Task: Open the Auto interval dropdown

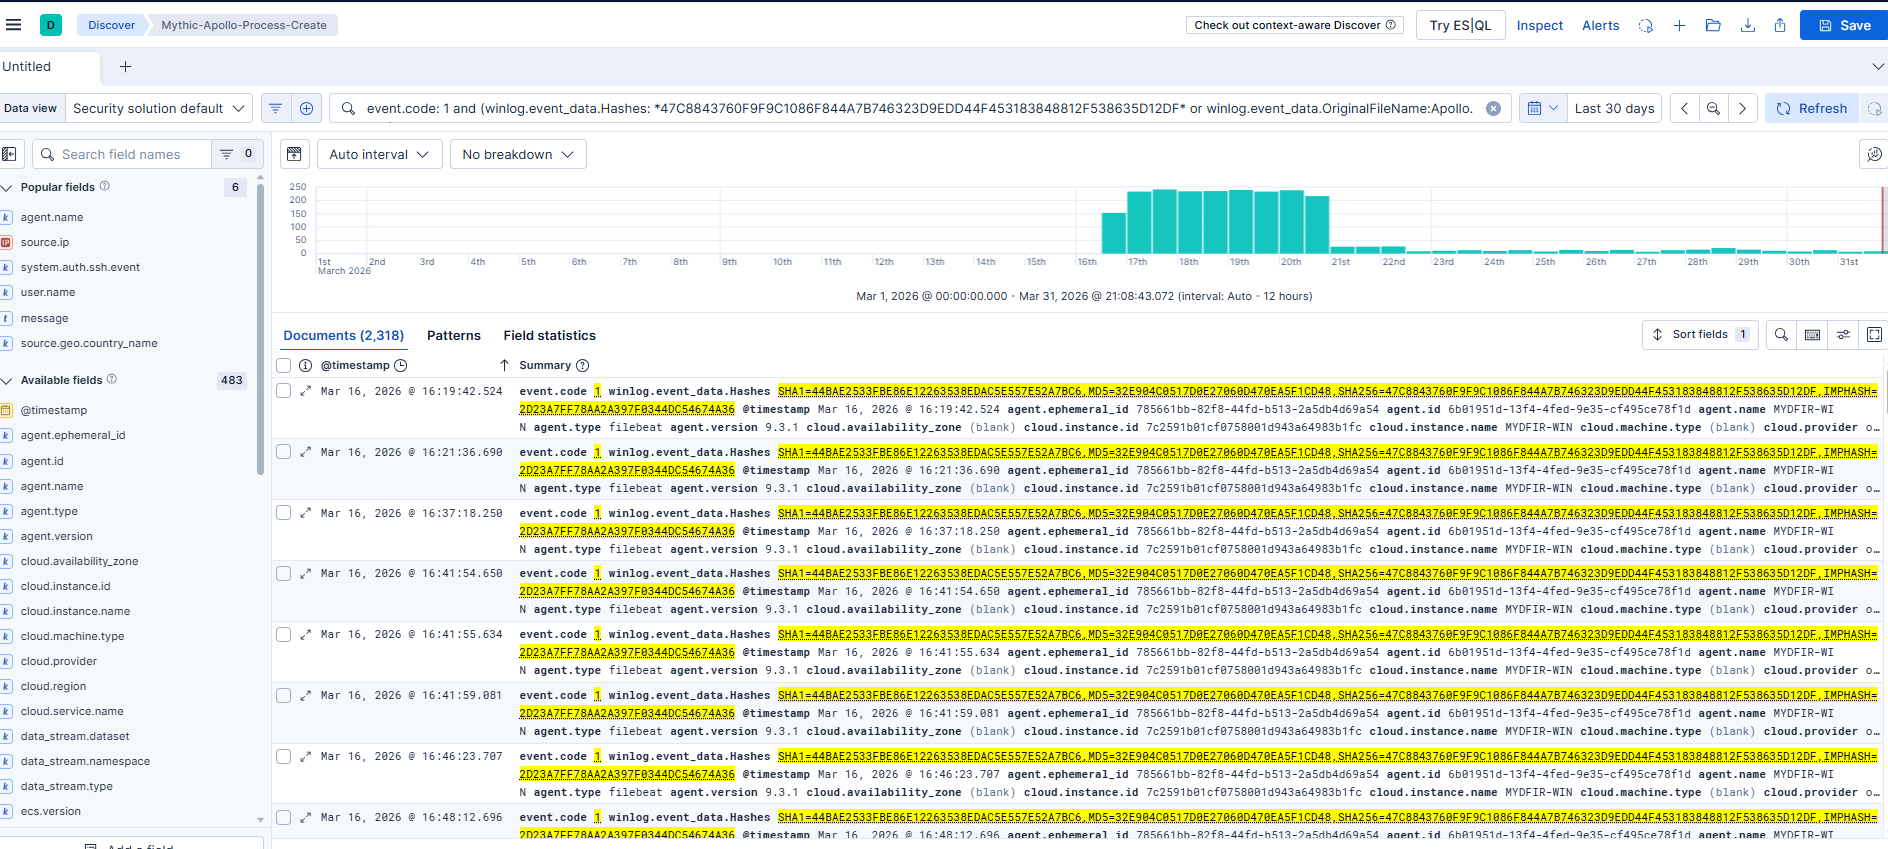Action: 379,154
